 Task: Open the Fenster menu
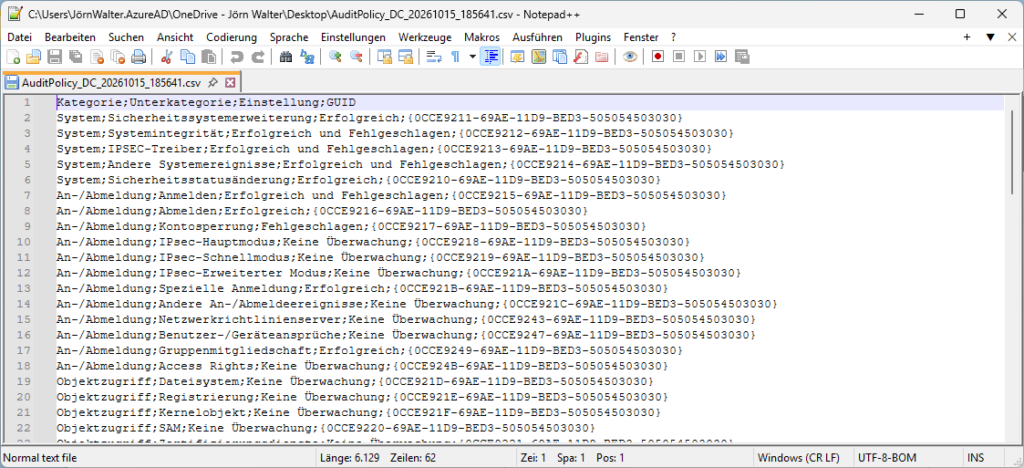click(x=641, y=37)
